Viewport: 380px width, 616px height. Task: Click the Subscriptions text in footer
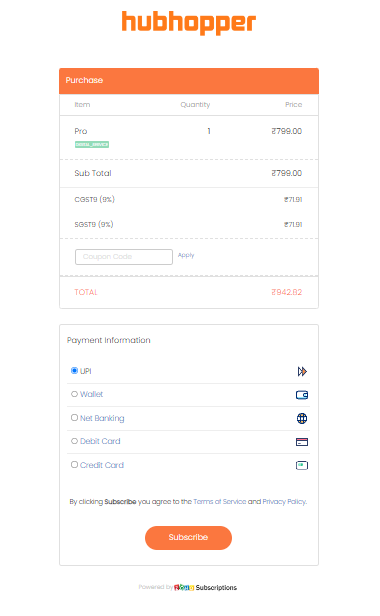pos(216,588)
